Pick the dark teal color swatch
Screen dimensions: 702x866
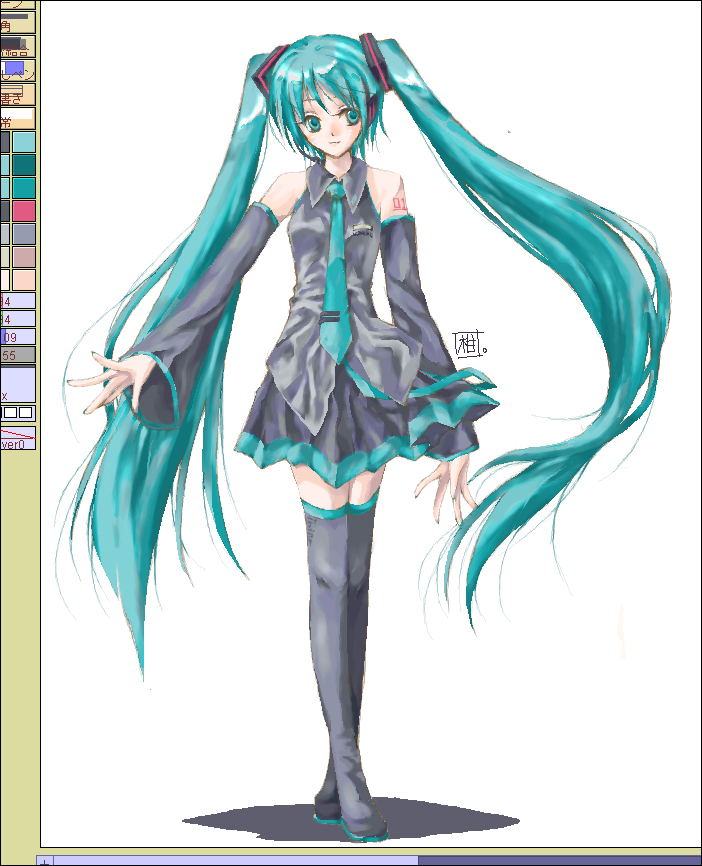24,165
